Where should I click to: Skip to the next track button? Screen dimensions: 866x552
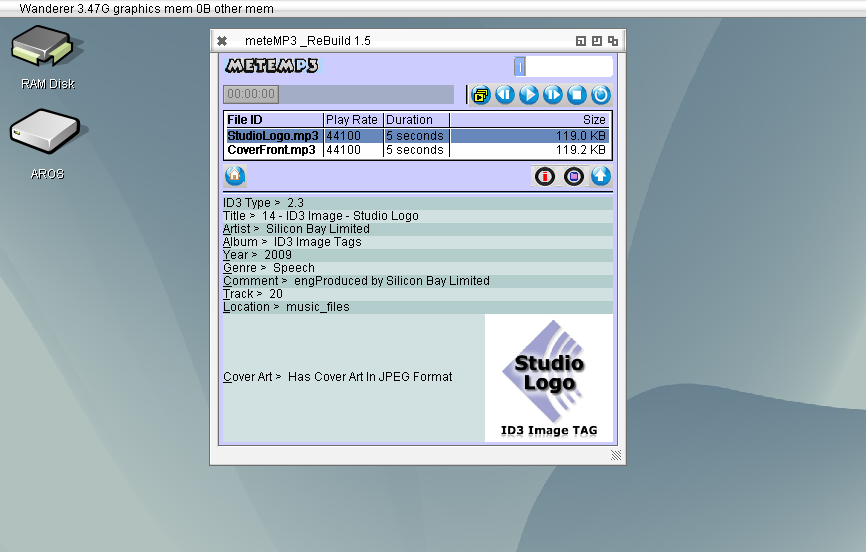[x=553, y=95]
